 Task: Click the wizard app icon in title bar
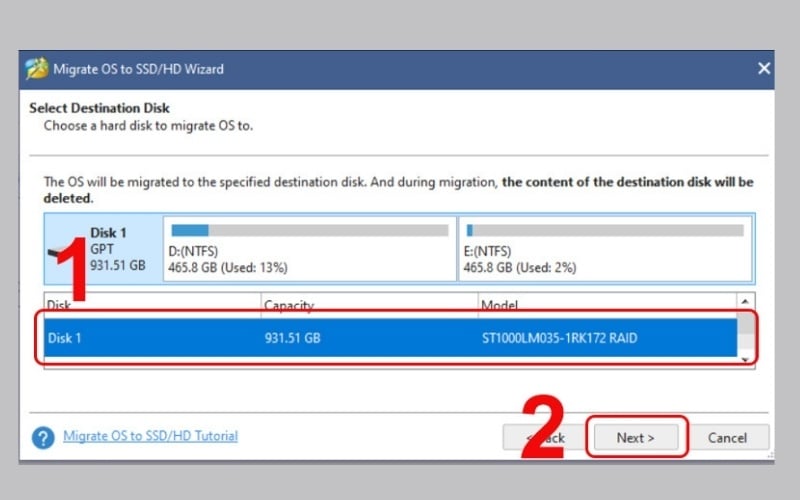pyautogui.click(x=37, y=68)
